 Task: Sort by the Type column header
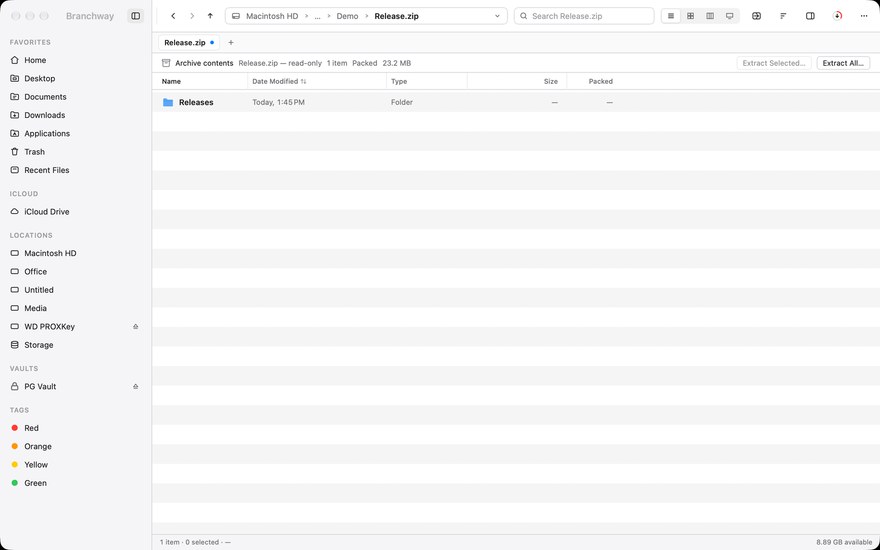coord(399,81)
